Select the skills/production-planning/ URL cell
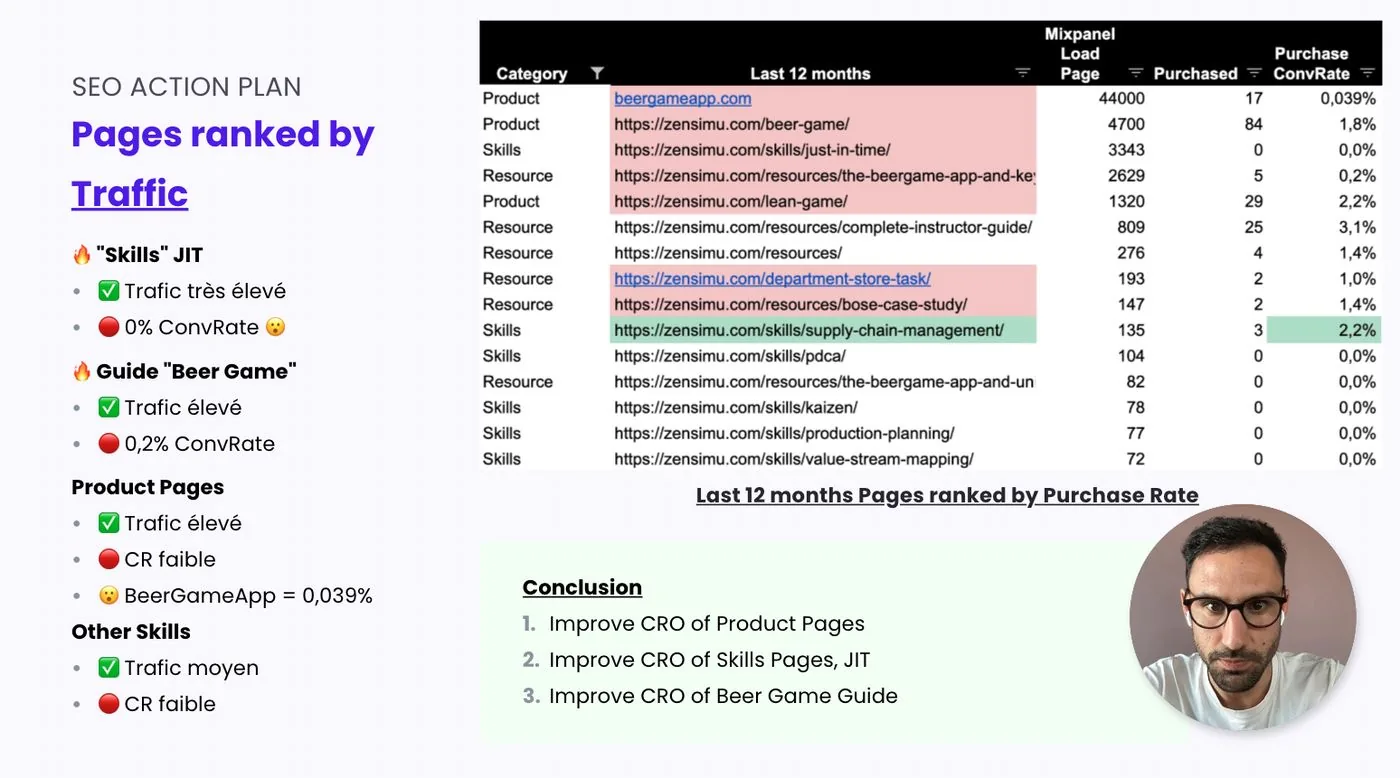This screenshot has width=1400, height=778. (823, 434)
